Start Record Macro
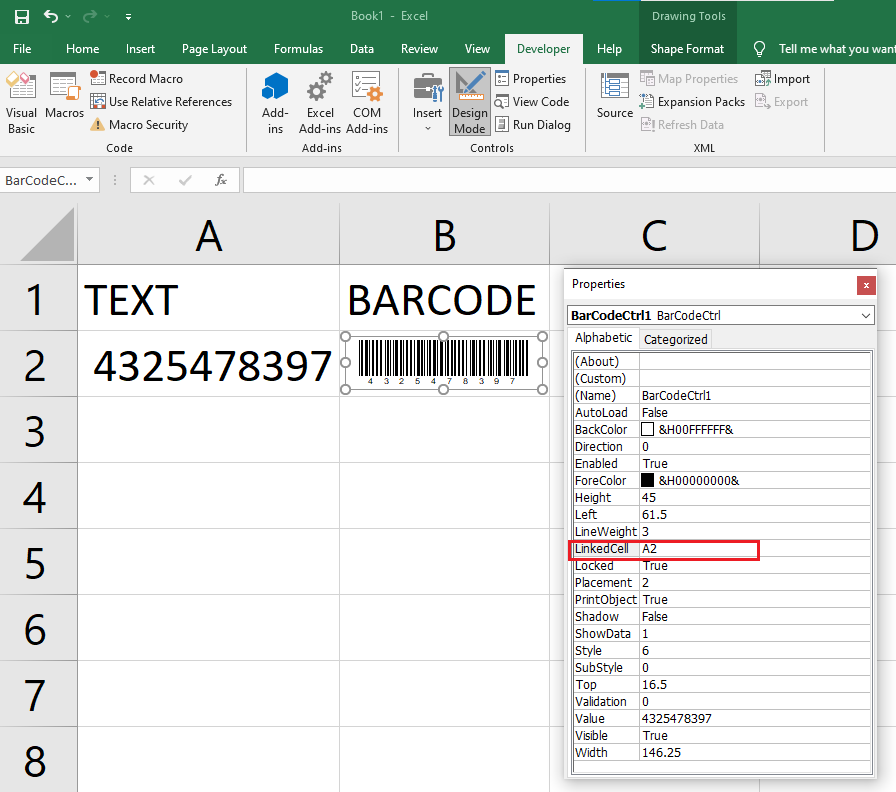Screen dimensions: 896x792 (137, 78)
